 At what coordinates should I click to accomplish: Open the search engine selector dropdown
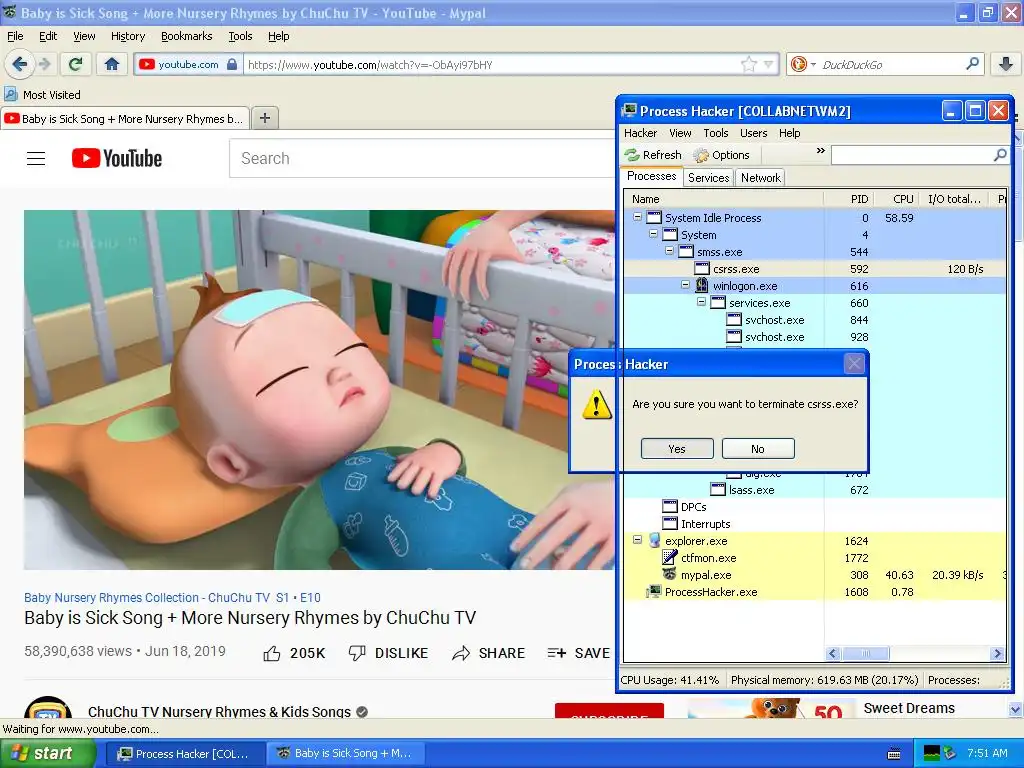pos(802,64)
